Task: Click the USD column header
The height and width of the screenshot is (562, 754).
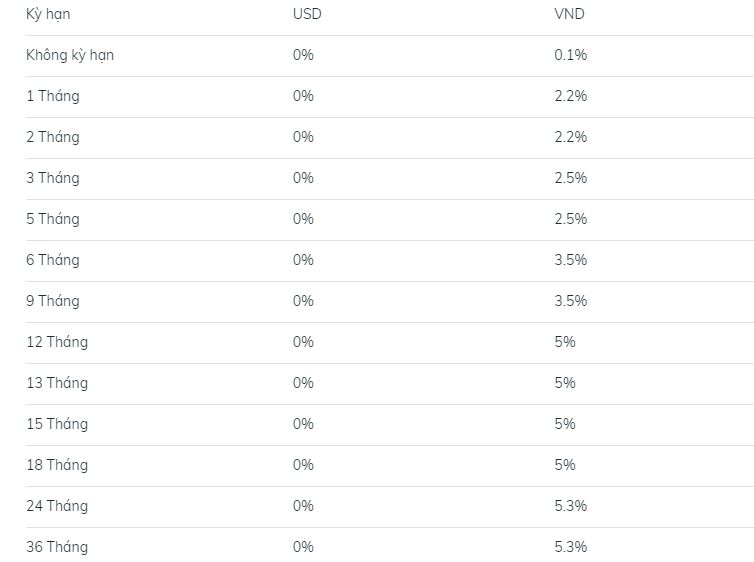Action: (307, 14)
